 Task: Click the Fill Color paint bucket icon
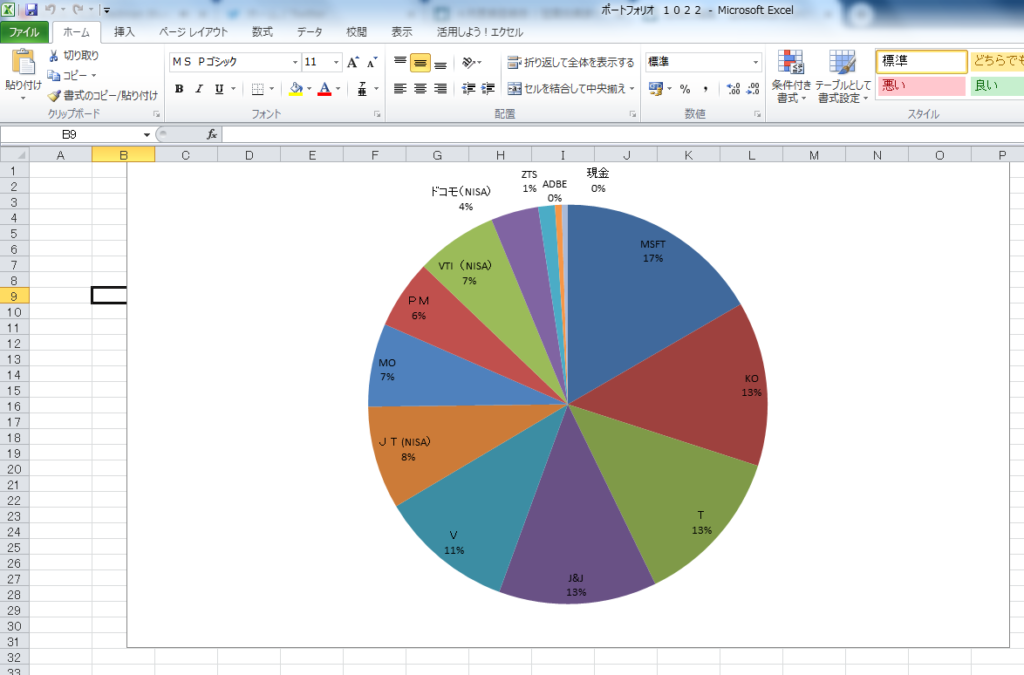click(x=296, y=89)
